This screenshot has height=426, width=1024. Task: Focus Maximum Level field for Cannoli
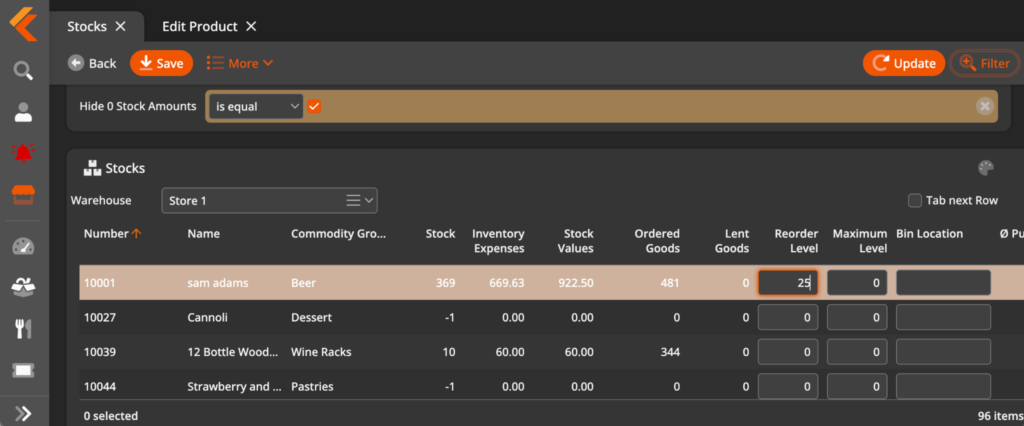coord(857,318)
